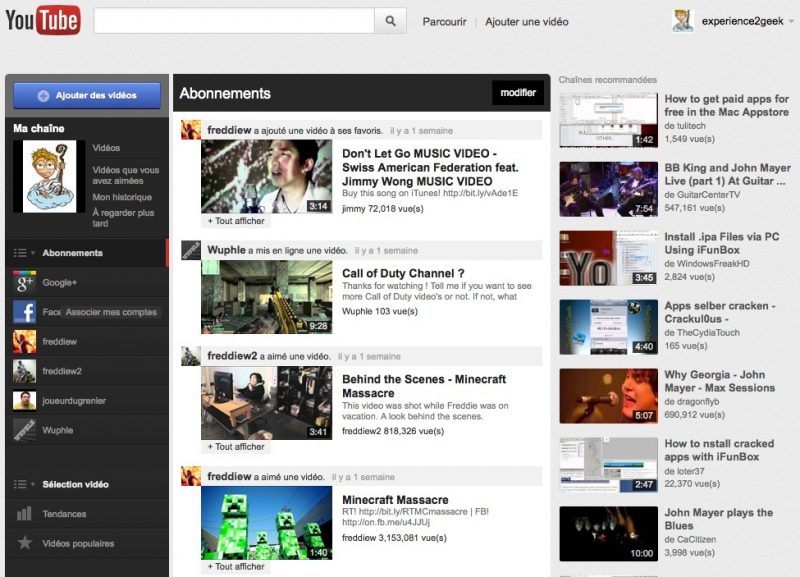800x577 pixels.
Task: Open Call of Duty Channel thumbnail
Action: (x=266, y=297)
